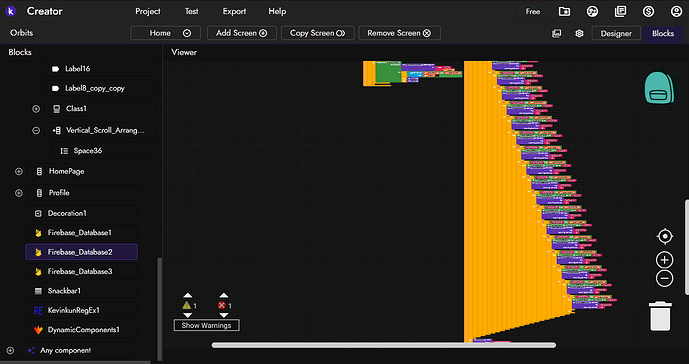This screenshot has height=364, width=689.
Task: Open the Home screen dropdown
Action: coord(165,33)
